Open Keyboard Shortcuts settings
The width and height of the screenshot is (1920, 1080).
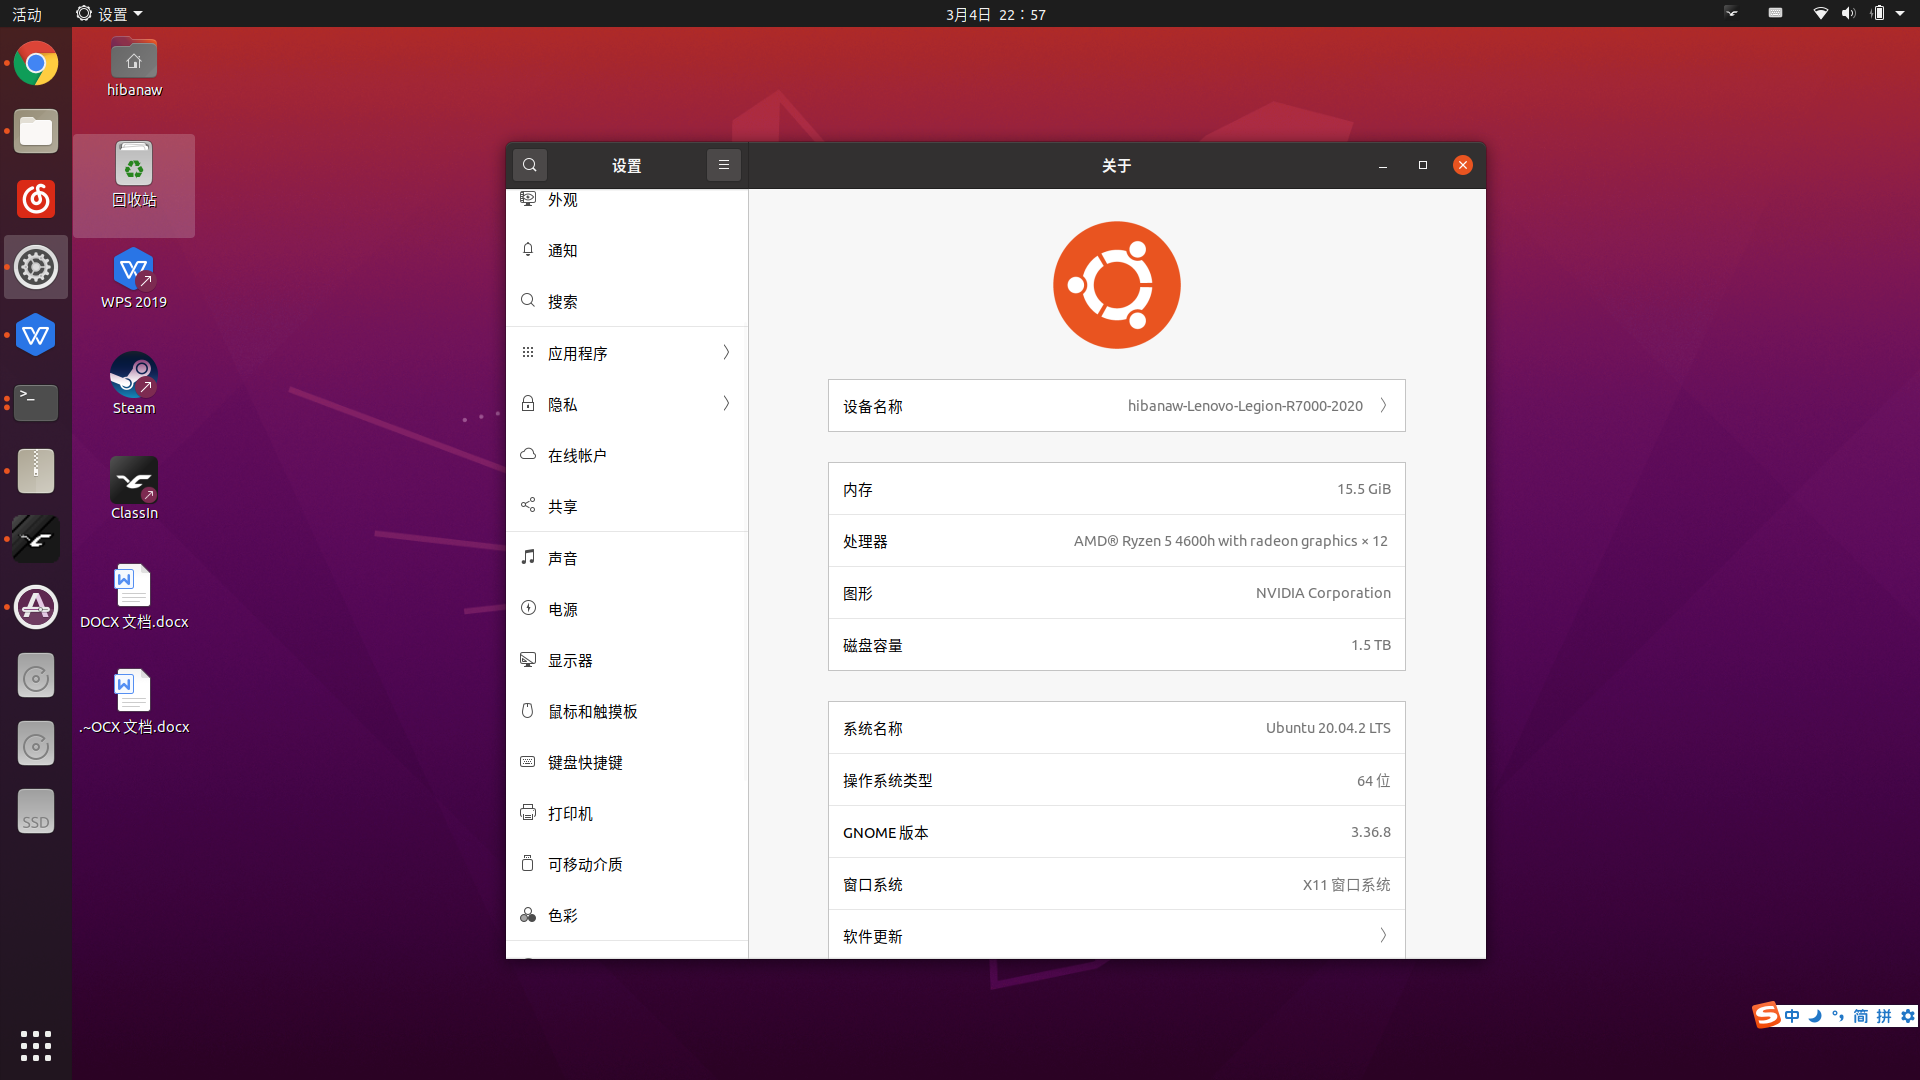585,762
